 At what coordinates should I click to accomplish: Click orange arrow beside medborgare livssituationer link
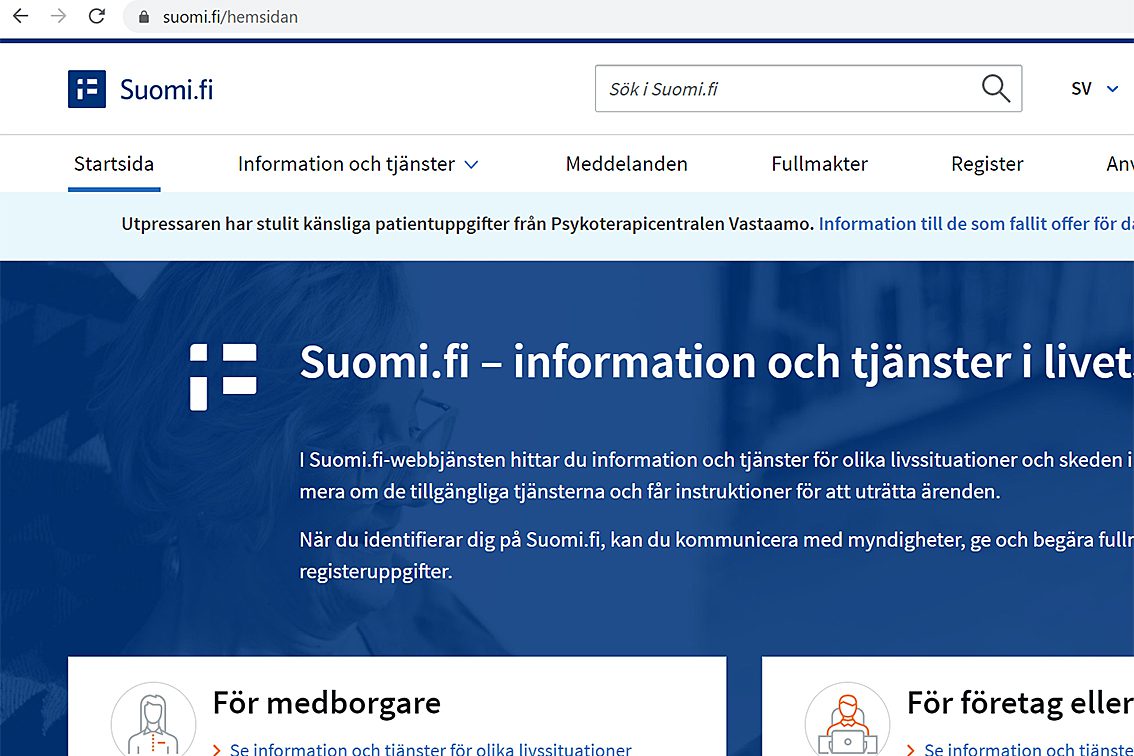[216, 749]
